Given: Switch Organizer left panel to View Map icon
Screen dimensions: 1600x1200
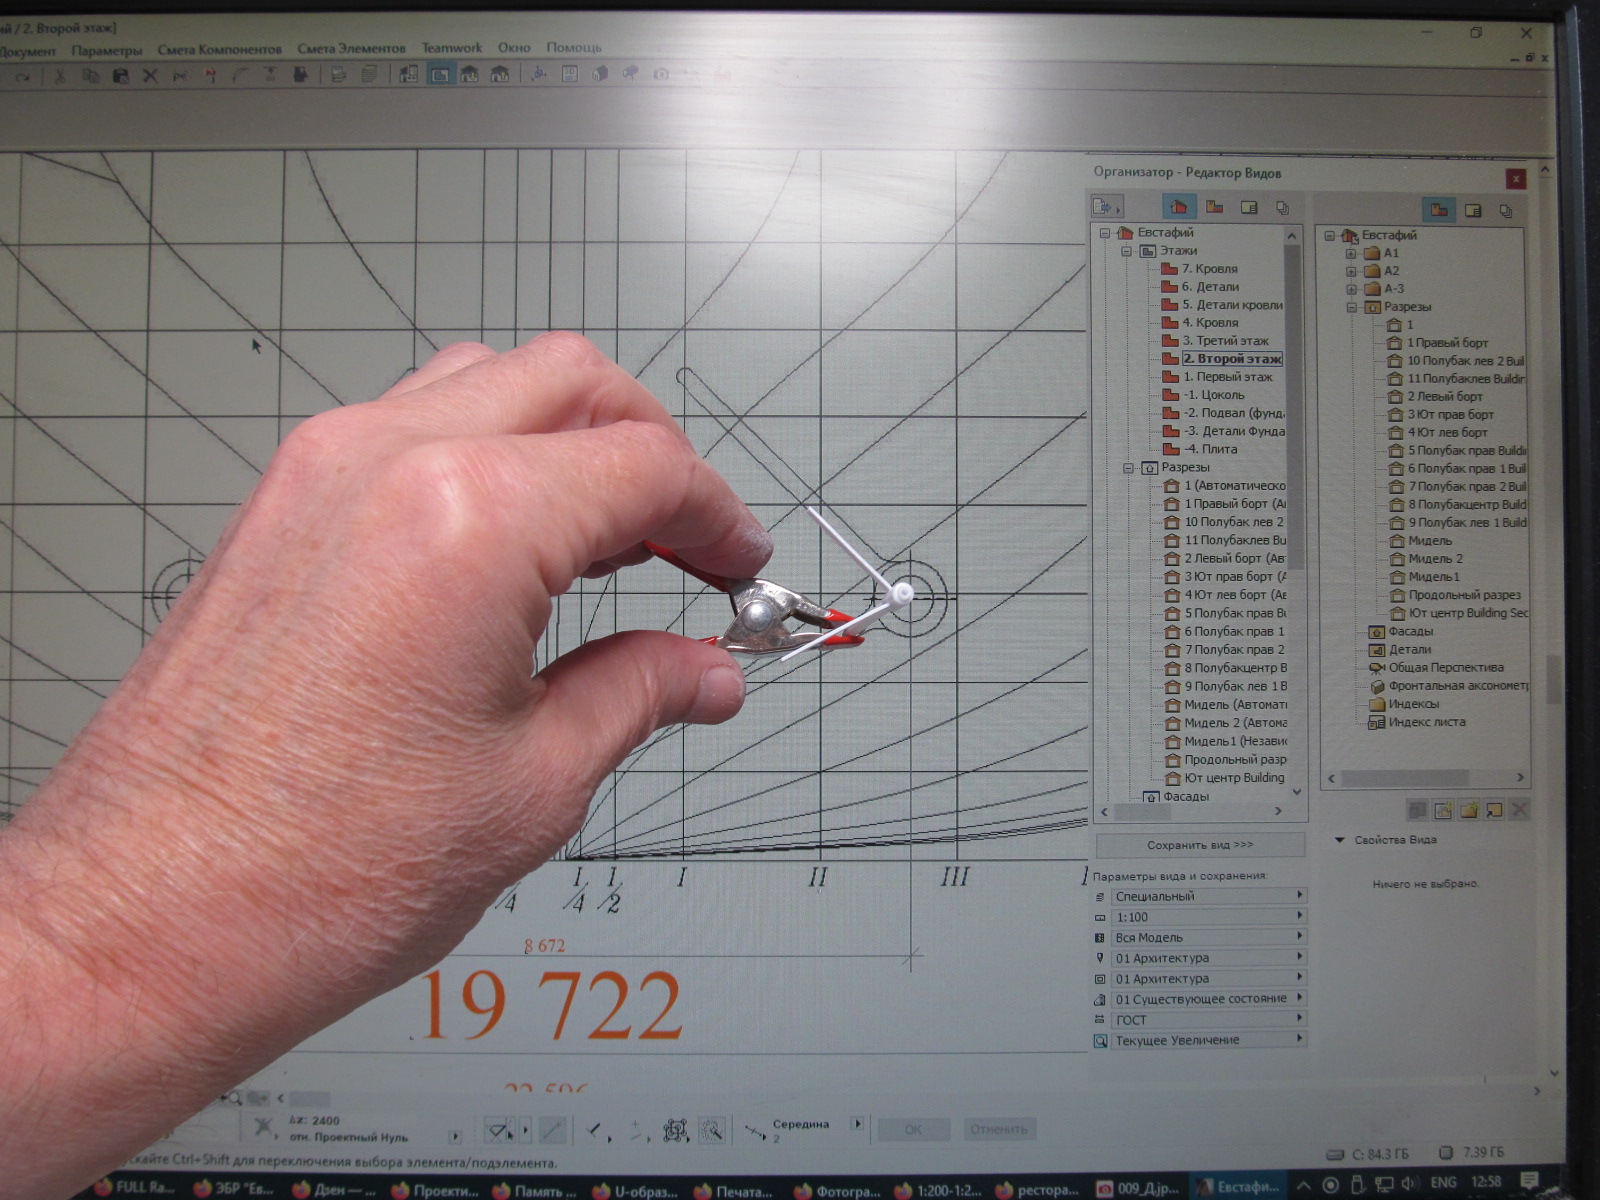Looking at the screenshot, I should pos(1215,207).
